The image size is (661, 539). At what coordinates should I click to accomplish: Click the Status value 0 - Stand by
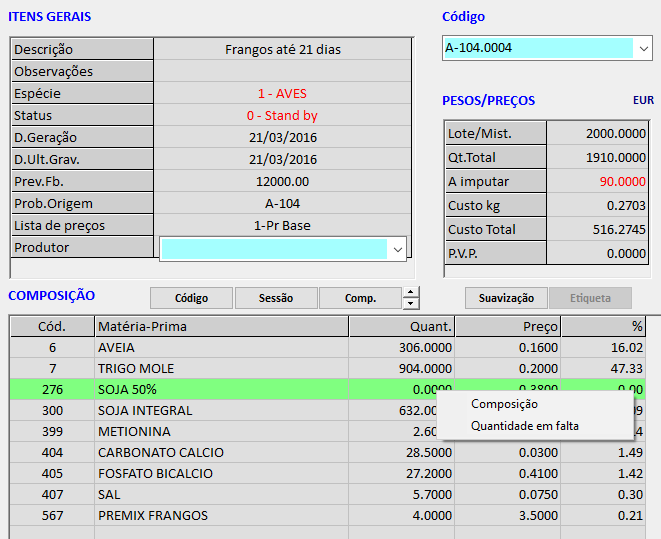click(282, 115)
